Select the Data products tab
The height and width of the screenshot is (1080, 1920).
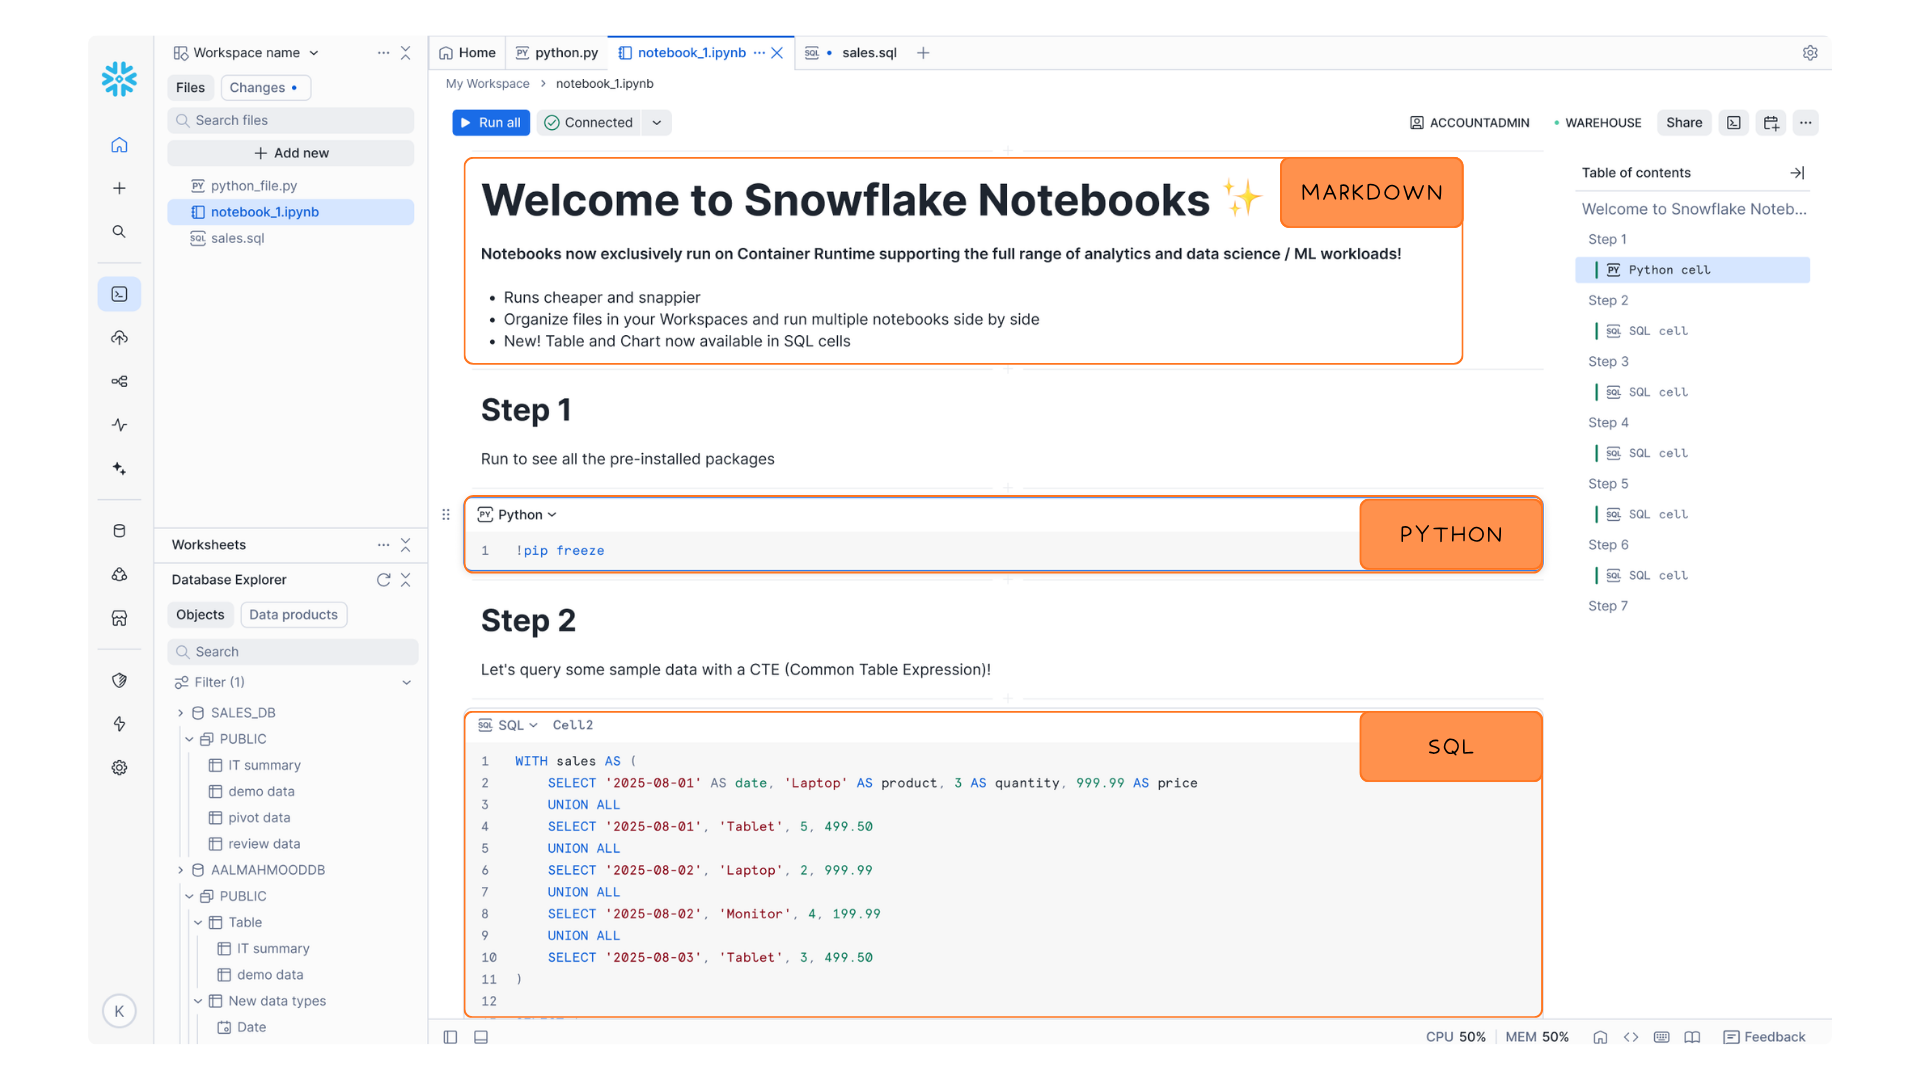(x=294, y=615)
